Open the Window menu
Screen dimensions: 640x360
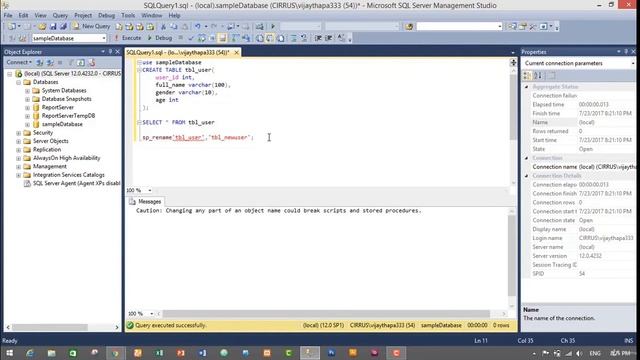151,16
